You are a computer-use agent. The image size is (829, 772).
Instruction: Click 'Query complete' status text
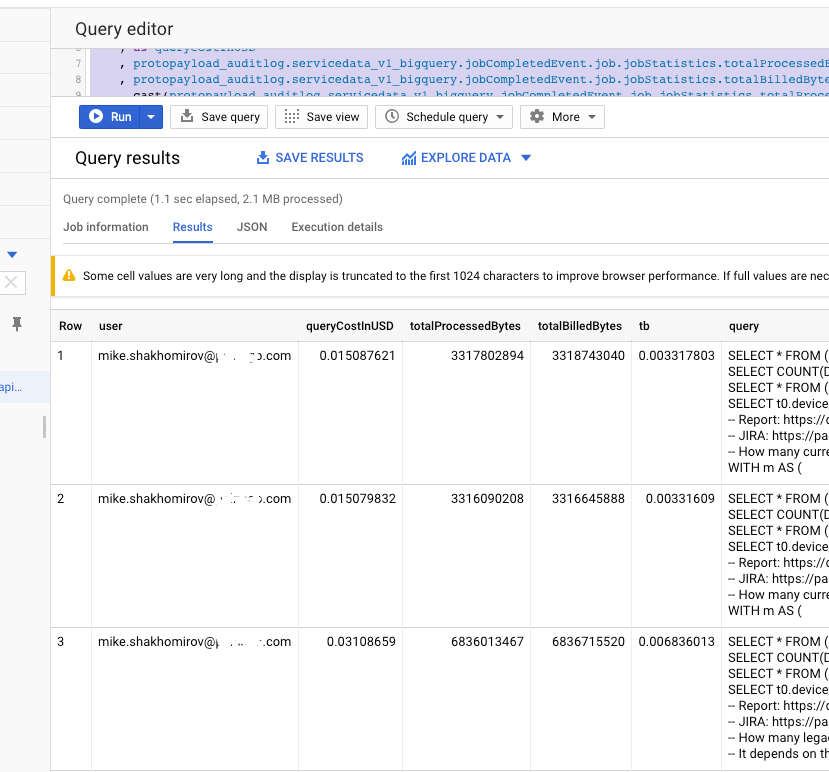tap(202, 199)
